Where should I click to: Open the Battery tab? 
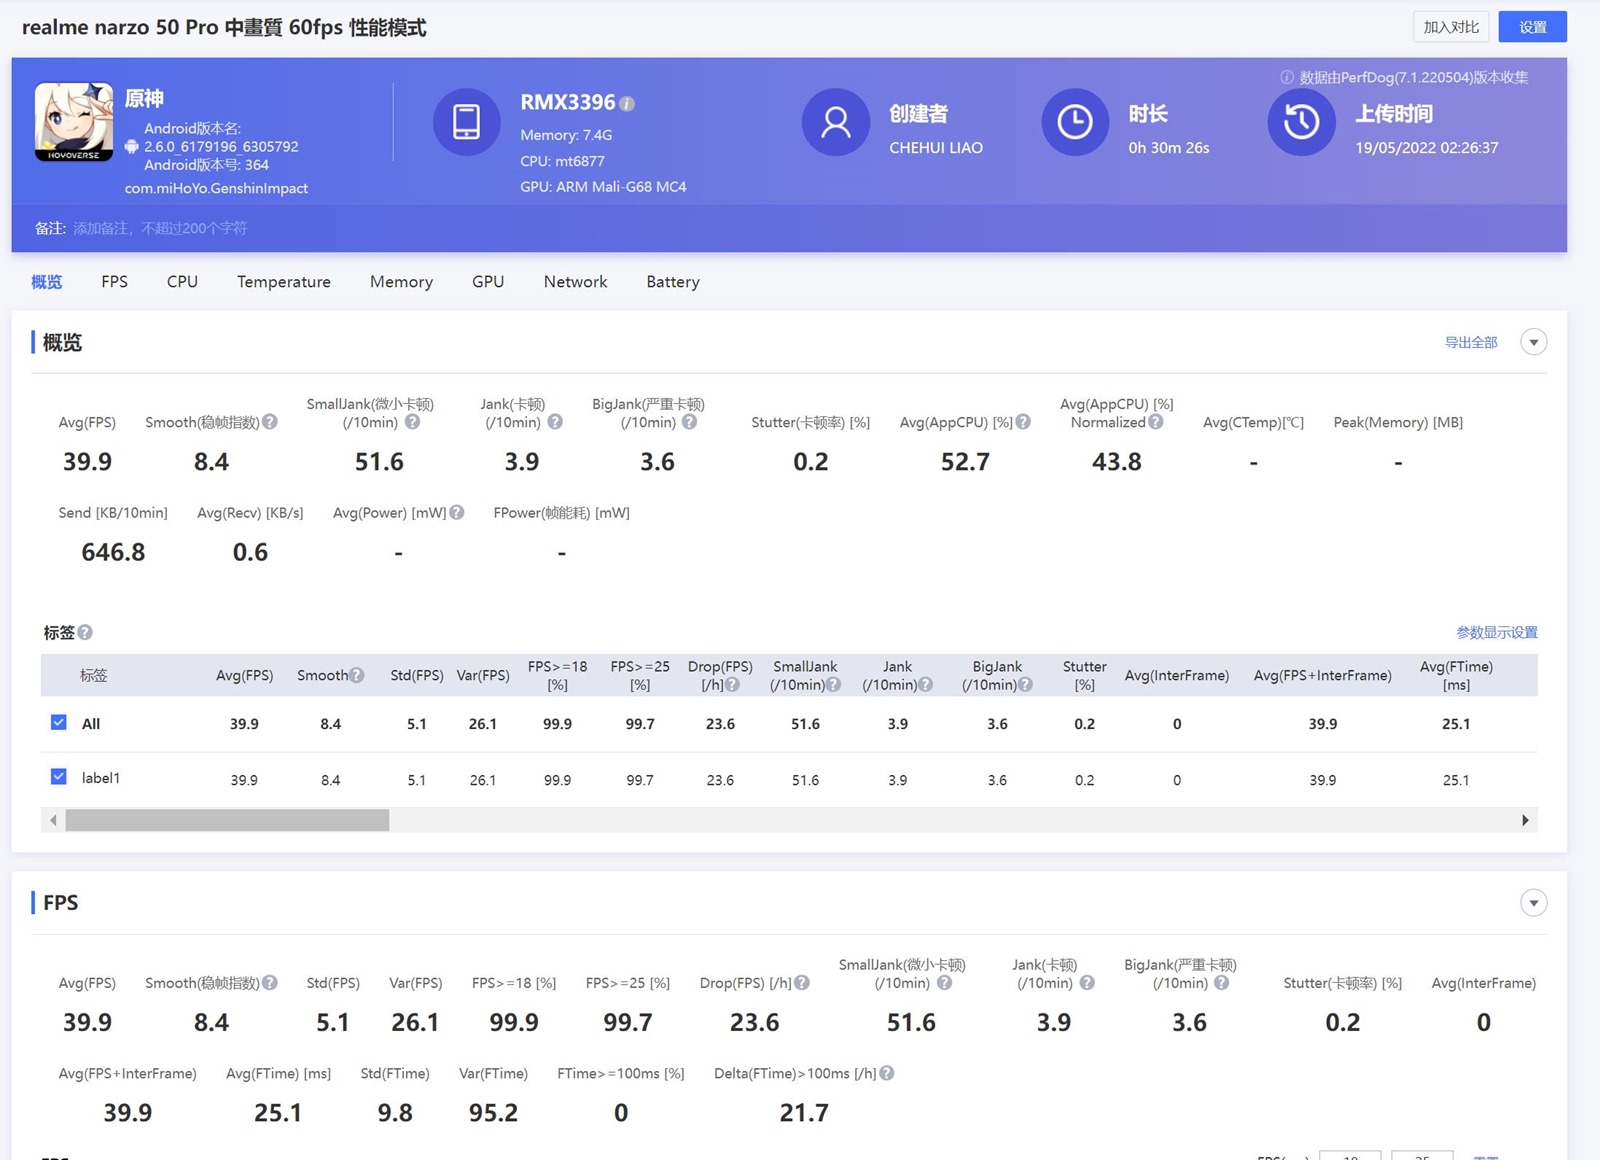click(672, 282)
